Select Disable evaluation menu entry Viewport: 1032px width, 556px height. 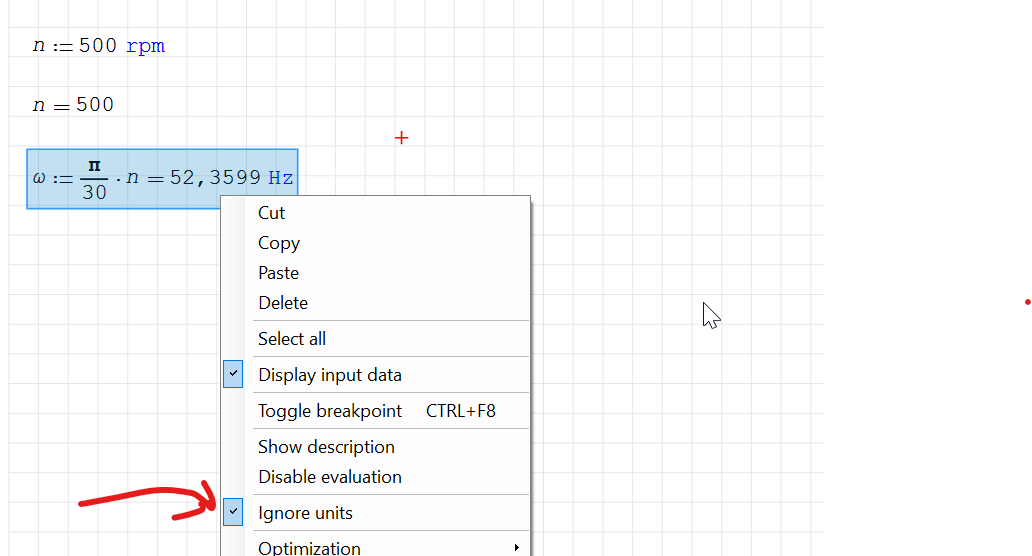point(329,477)
